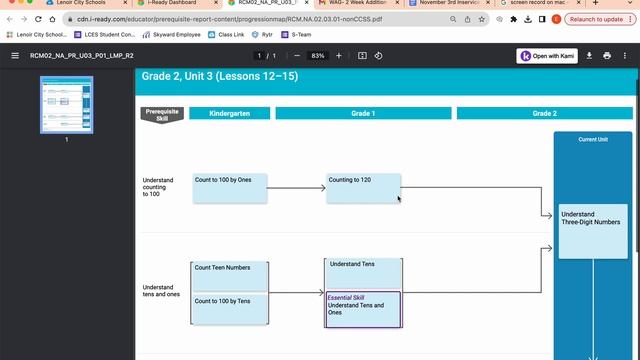Click the address bar URL
The image size is (640, 360).
[x=229, y=19]
